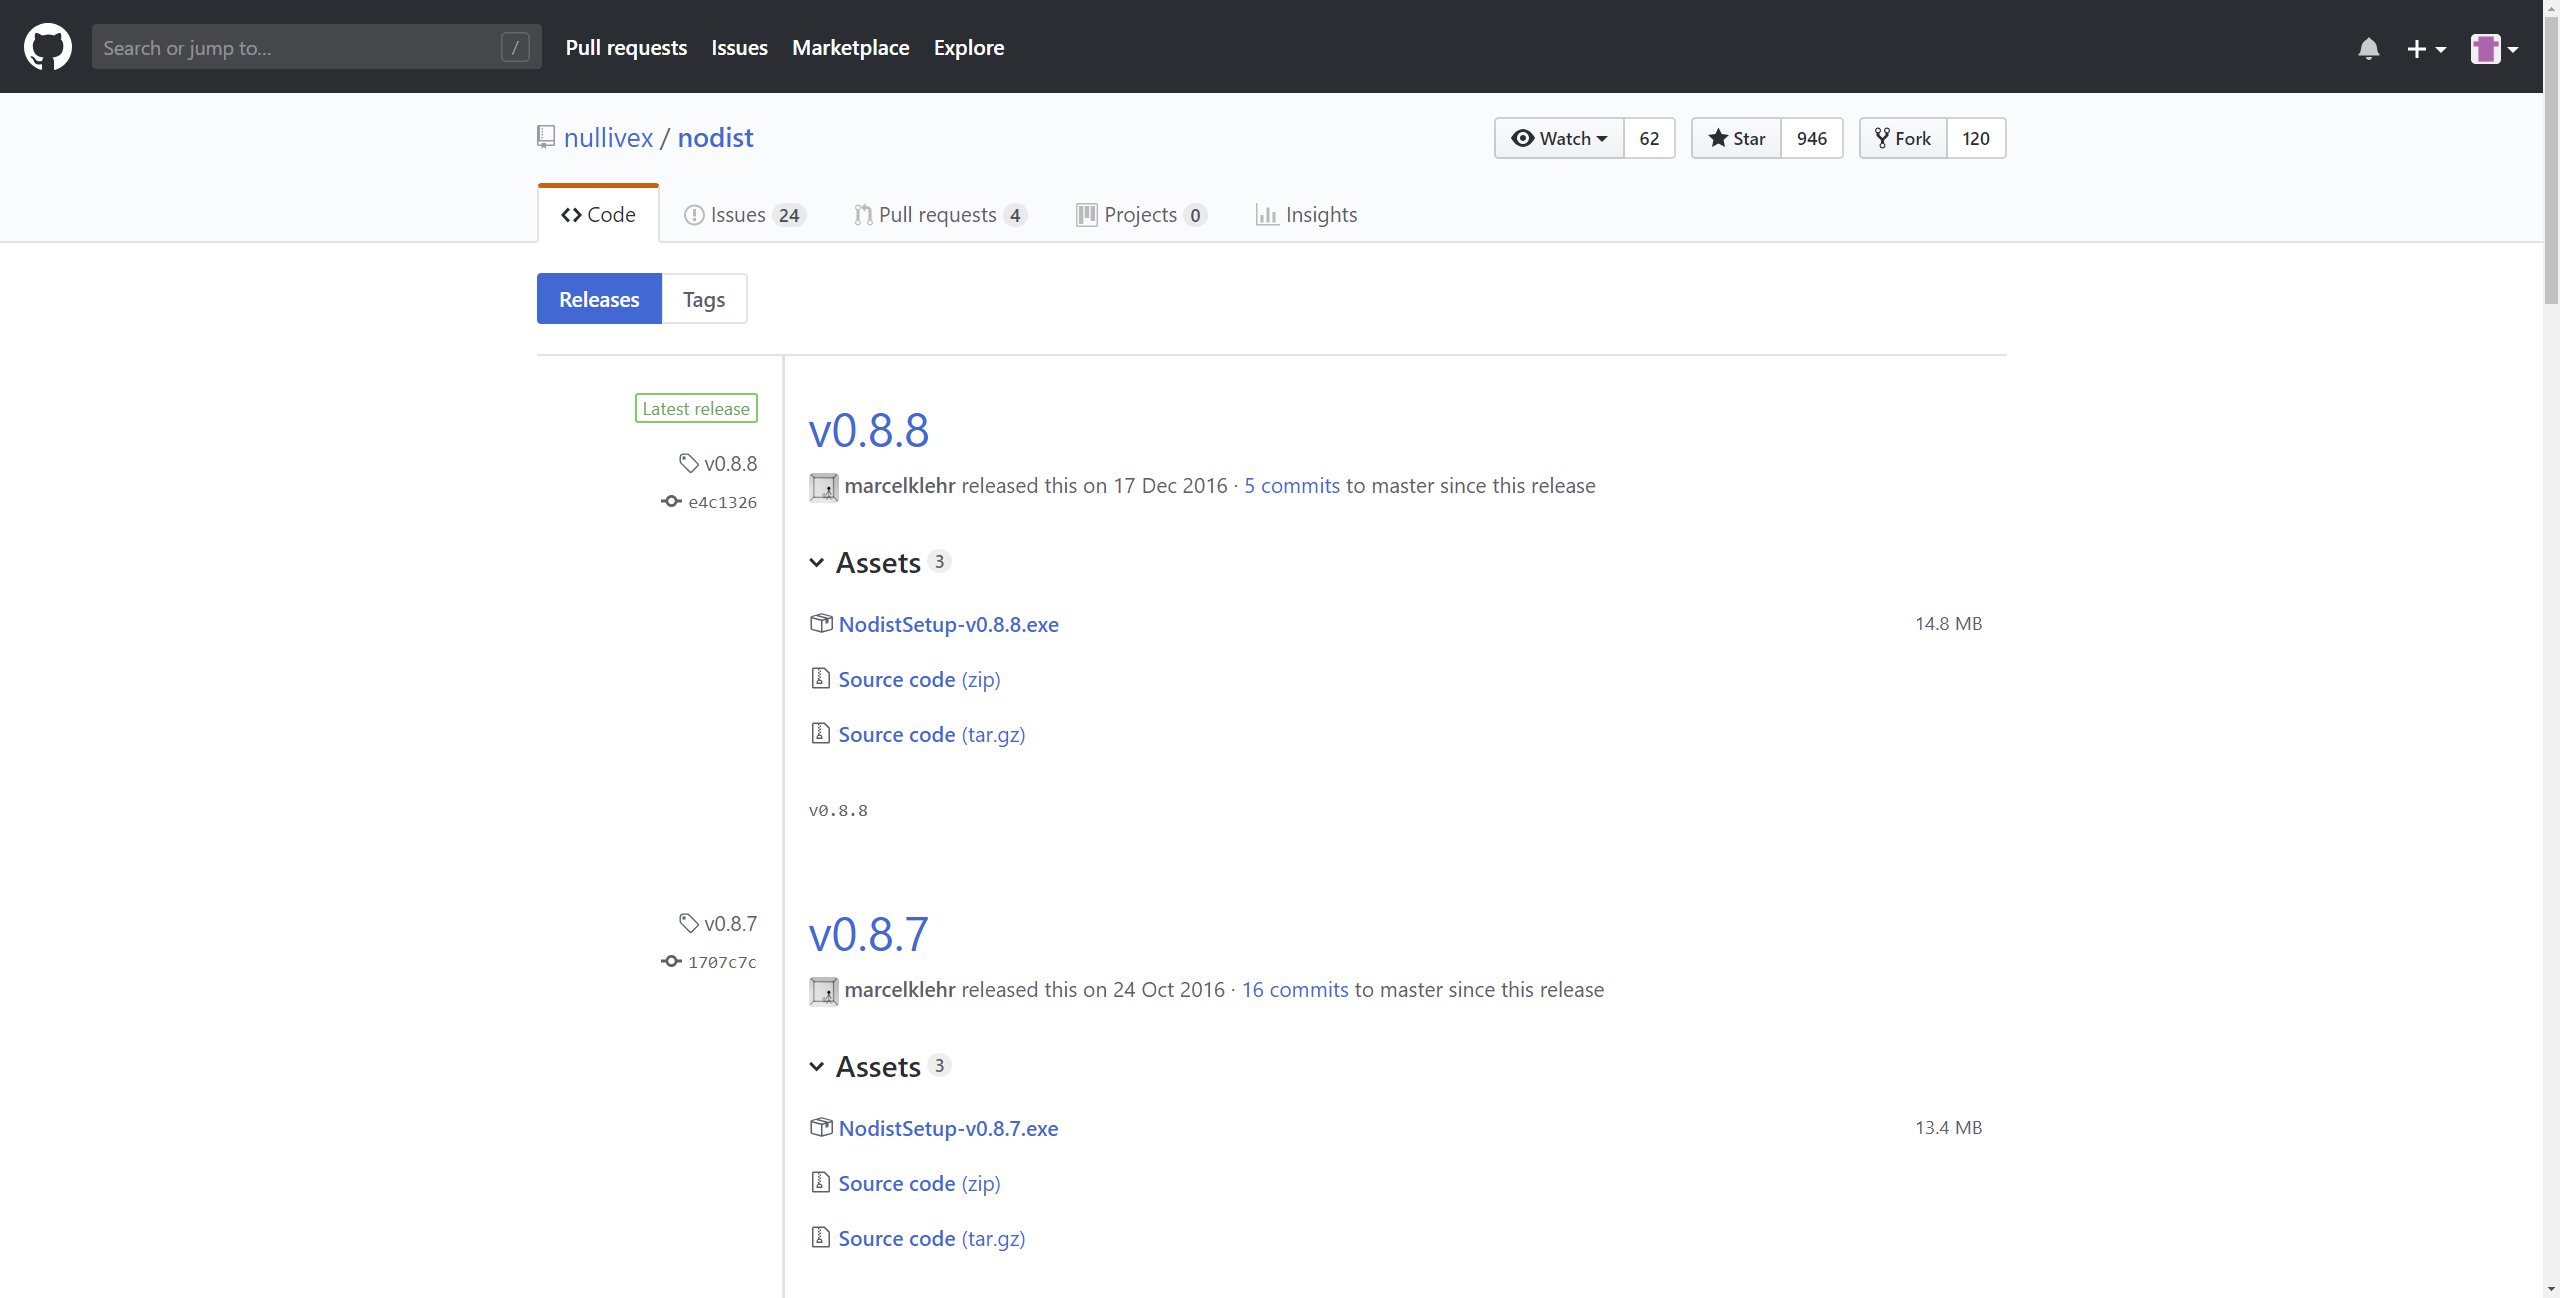Click marcelklehr avatar on v0.8.8 release
Image resolution: width=2560 pixels, height=1298 pixels.
823,487
